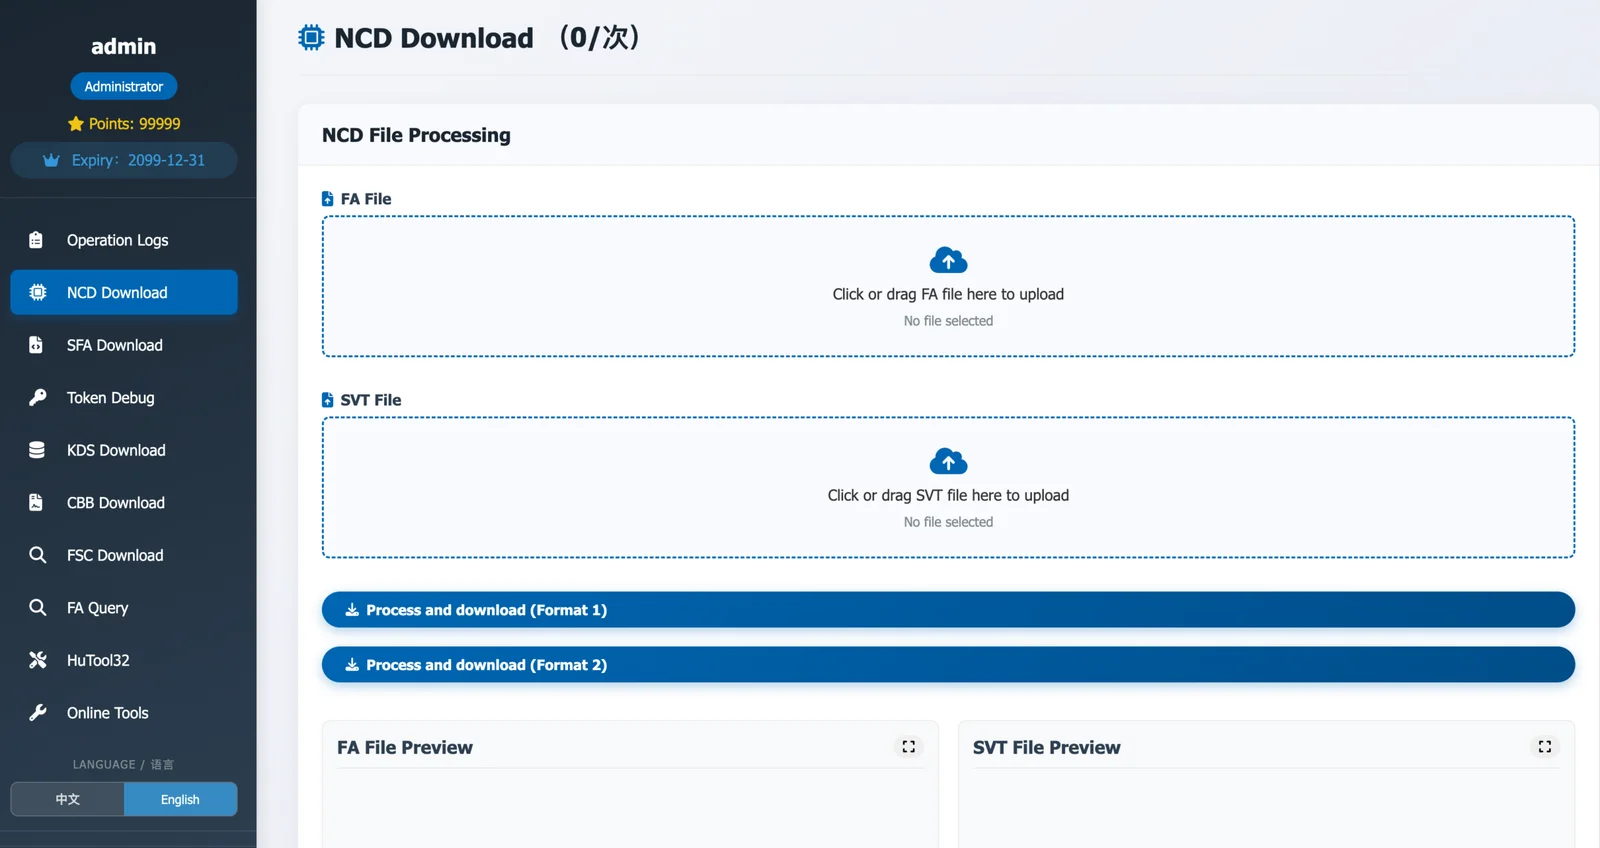Screen dimensions: 1600x848
Task: Go to FSC Download page
Action: (124, 555)
